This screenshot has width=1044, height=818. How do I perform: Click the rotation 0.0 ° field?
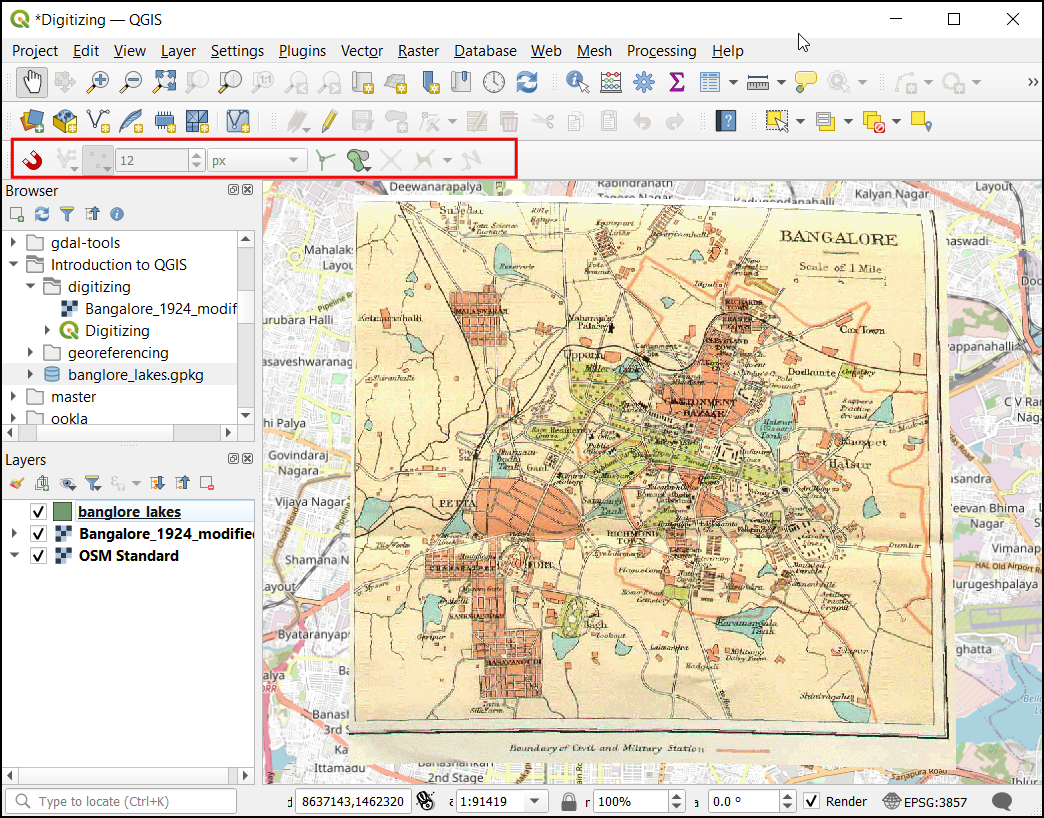(x=742, y=801)
